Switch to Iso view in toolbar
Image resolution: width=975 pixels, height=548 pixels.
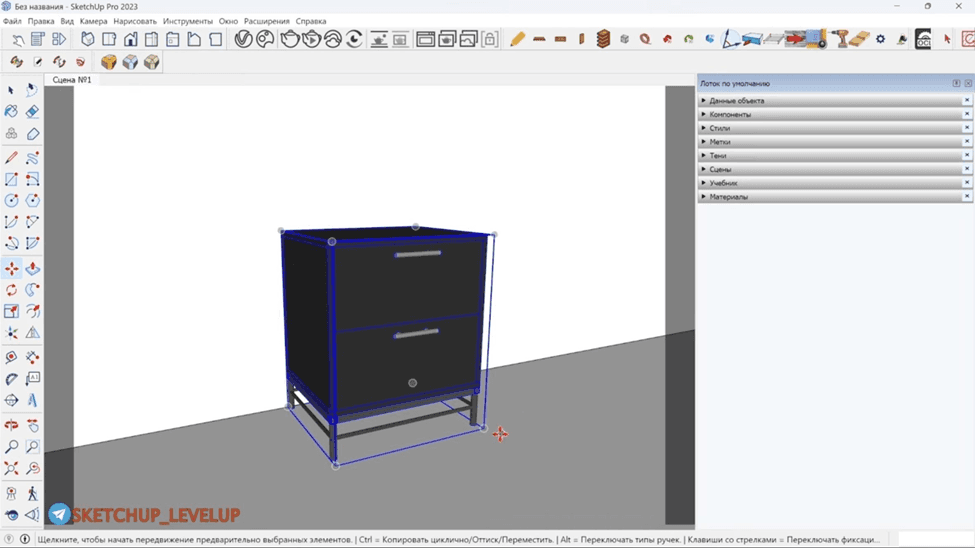(x=88, y=39)
